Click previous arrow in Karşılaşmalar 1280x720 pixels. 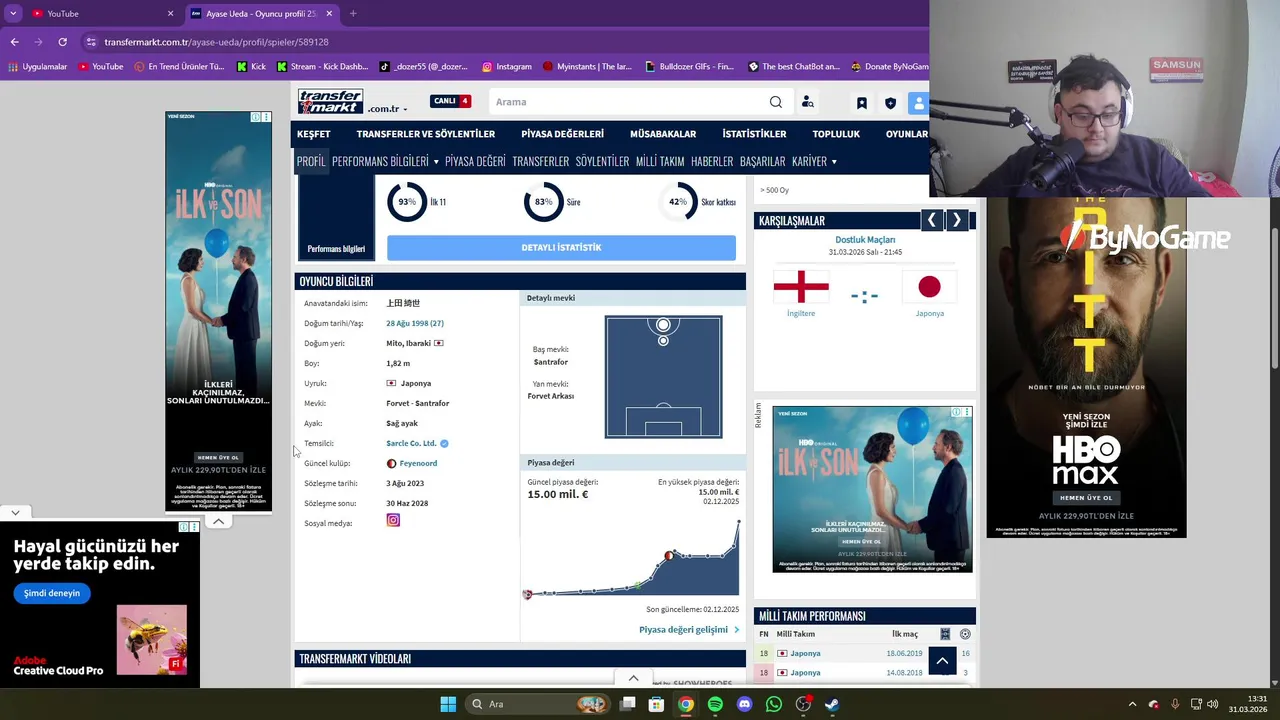(932, 220)
